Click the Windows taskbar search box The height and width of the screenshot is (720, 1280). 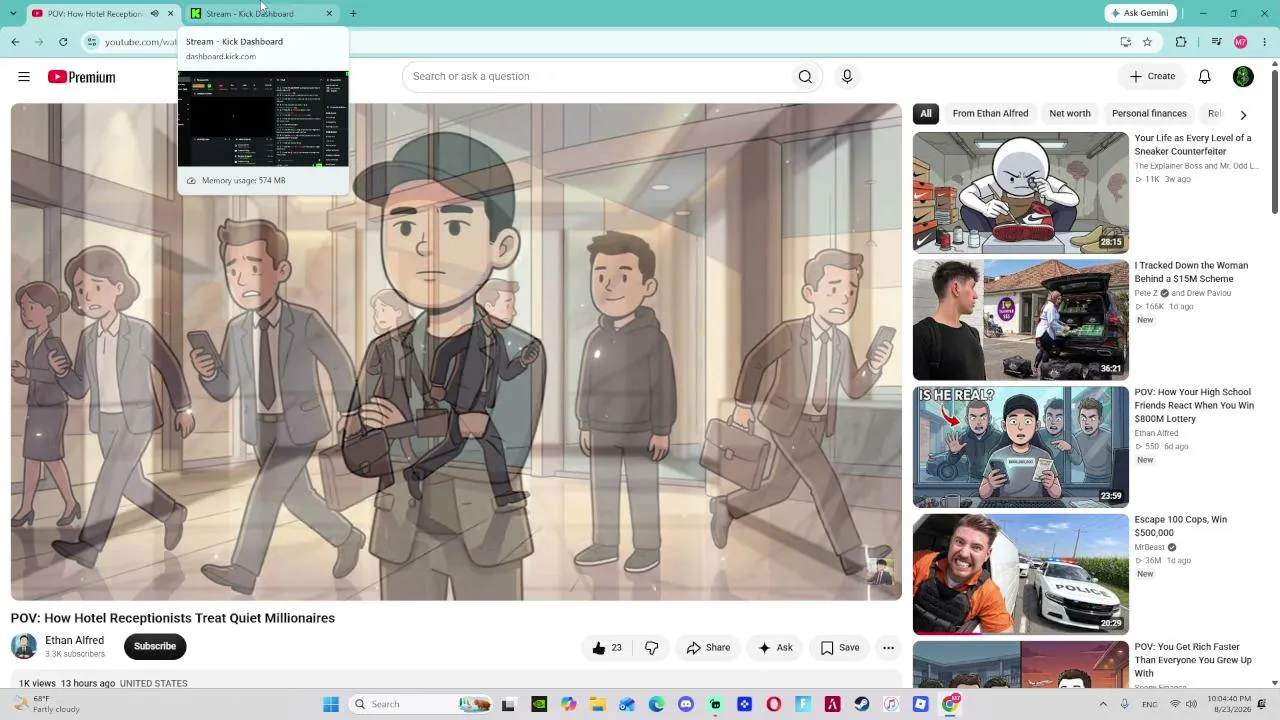[420, 704]
